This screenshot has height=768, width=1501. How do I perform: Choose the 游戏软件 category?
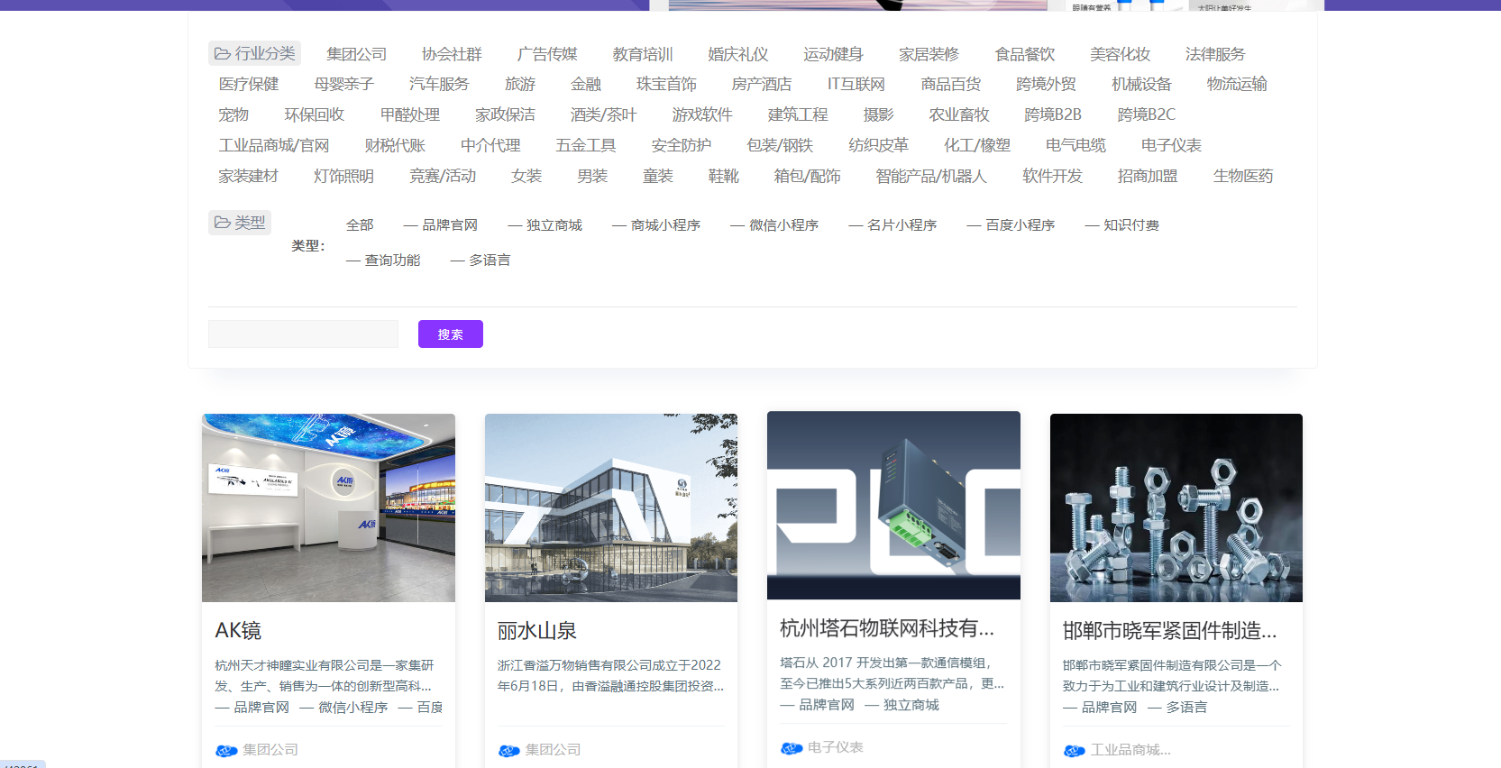[x=702, y=115]
